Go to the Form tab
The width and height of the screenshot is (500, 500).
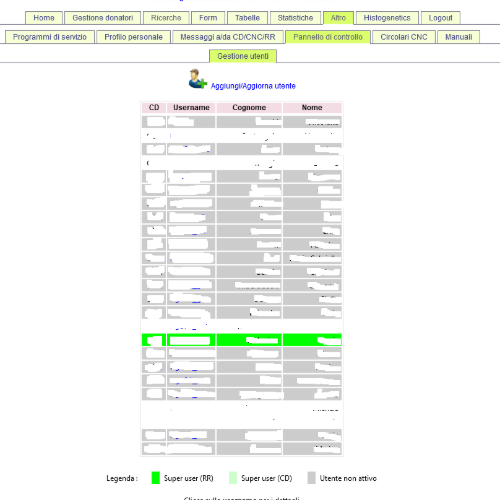click(208, 18)
